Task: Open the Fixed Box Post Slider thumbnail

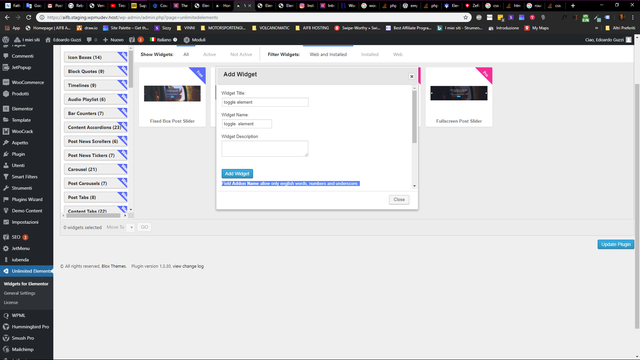Action: pos(172,93)
